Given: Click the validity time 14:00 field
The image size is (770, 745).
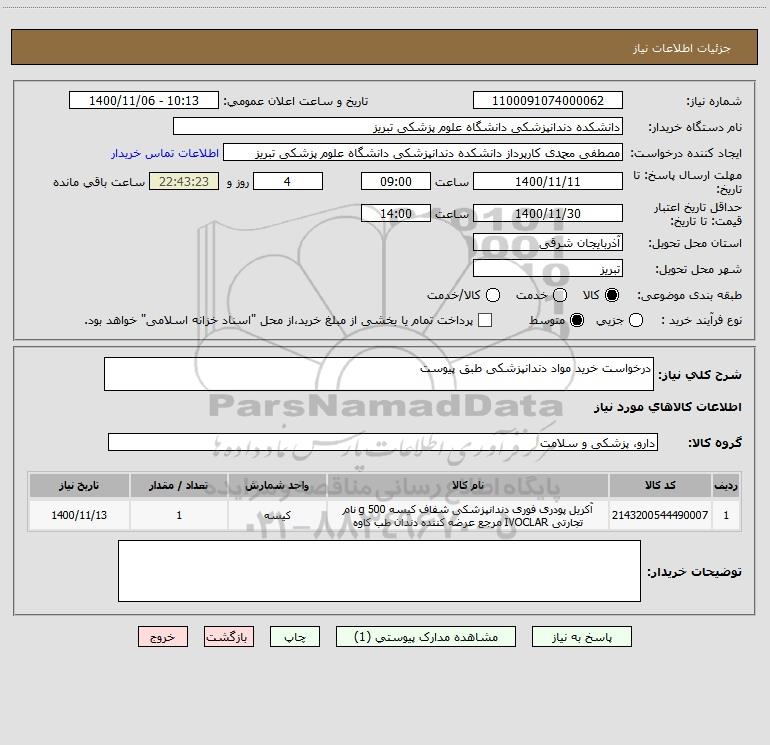Looking at the screenshot, I should pyautogui.click(x=396, y=213).
